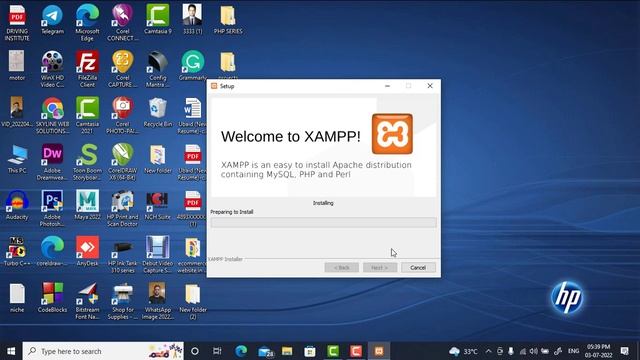This screenshot has width=640, height=360.
Task: Minimize the XAMPP Setup window
Action: 387,86
